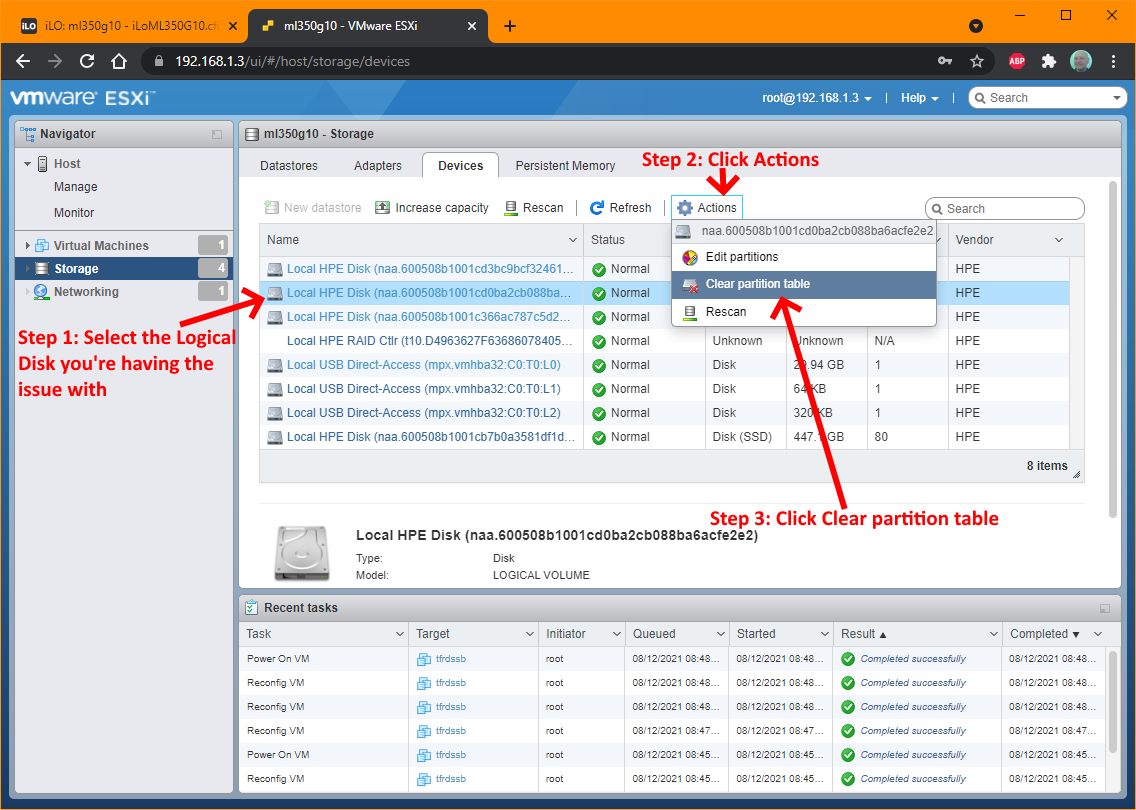Viewport: 1136px width, 810px height.
Task: Open the Help dropdown menu
Action: coord(919,98)
